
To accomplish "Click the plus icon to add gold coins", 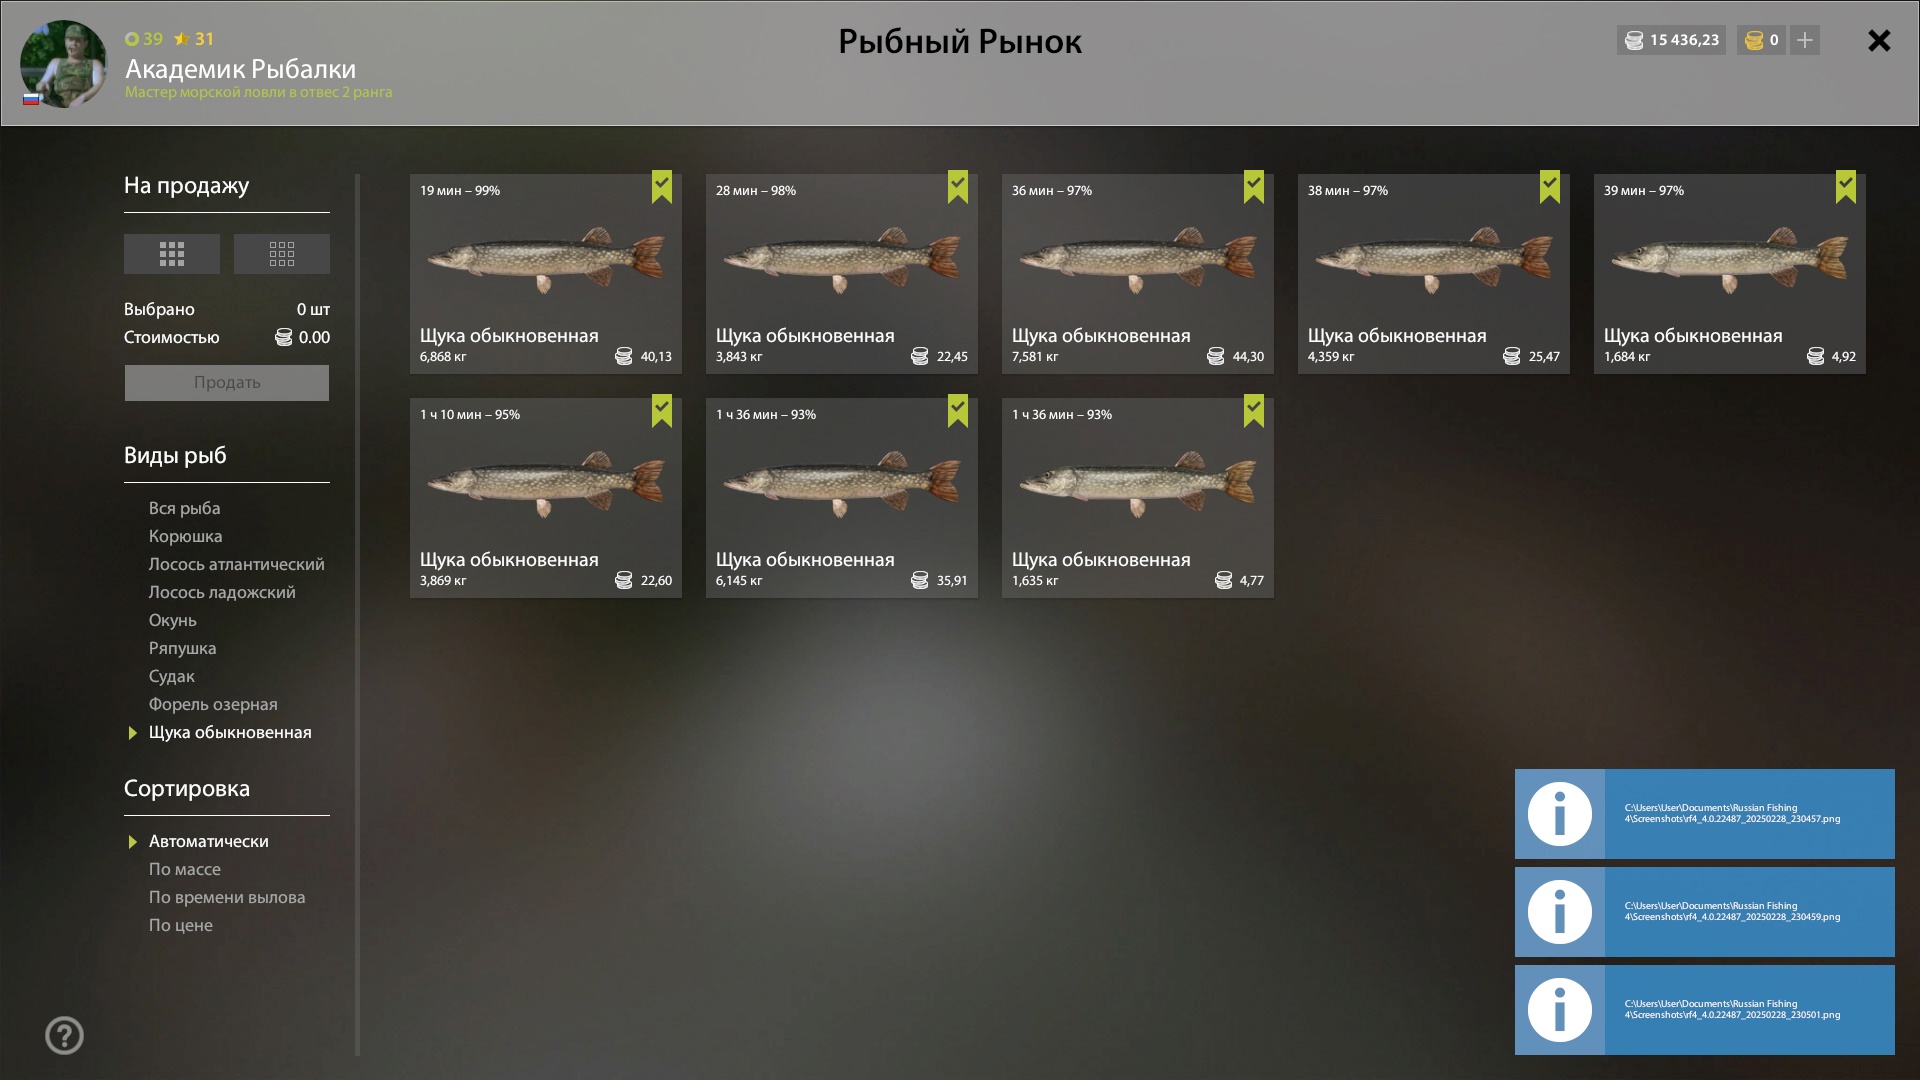I will point(1804,40).
